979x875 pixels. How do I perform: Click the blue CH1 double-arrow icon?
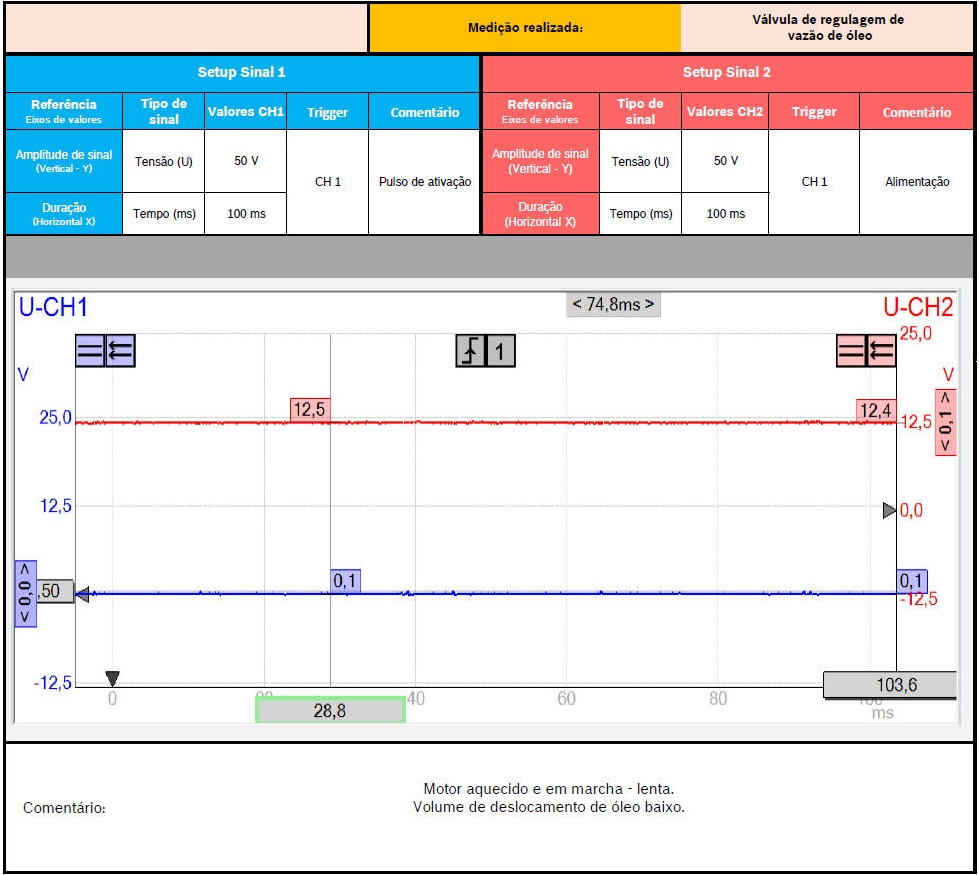[x=120, y=351]
